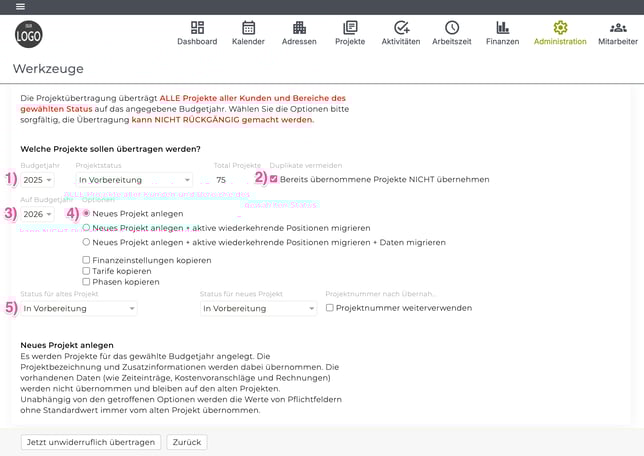Open the Administration navigation item
644x456 pixels.
click(560, 33)
